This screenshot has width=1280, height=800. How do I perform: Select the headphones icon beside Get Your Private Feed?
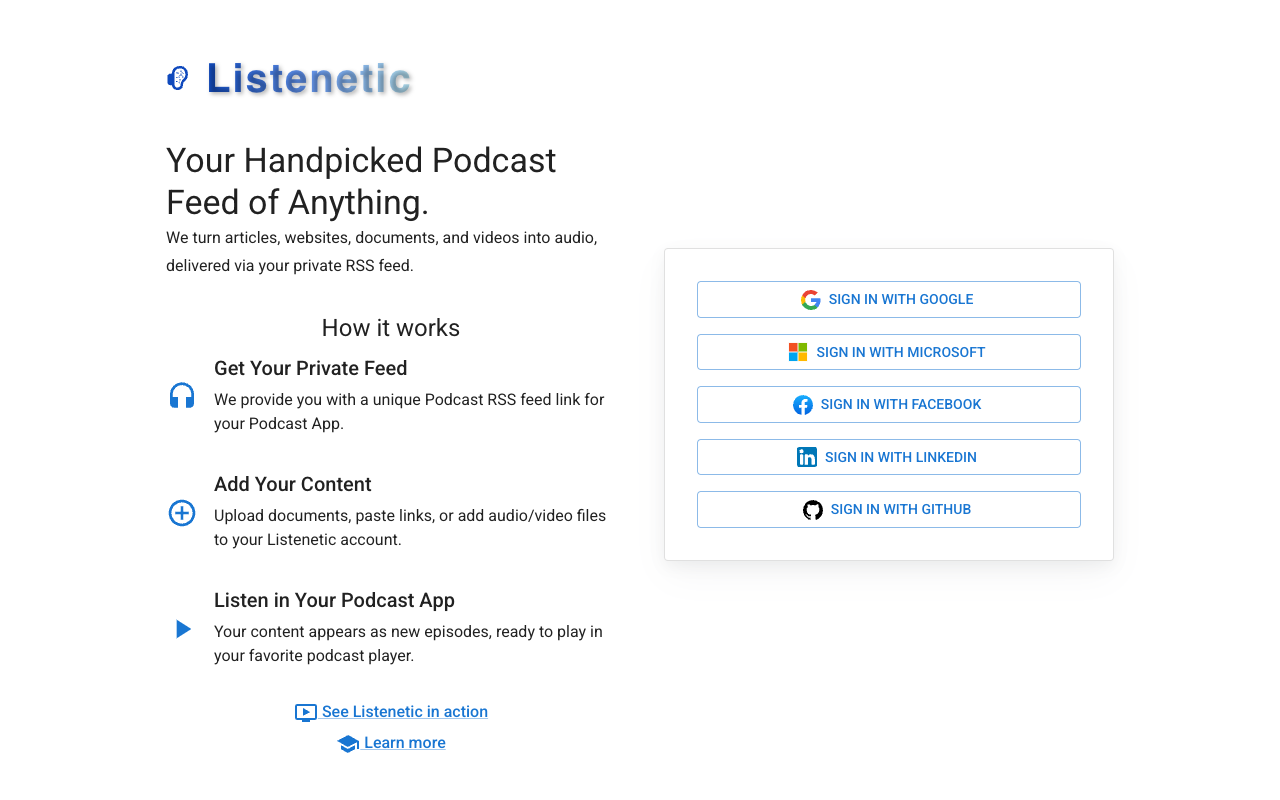pos(181,395)
